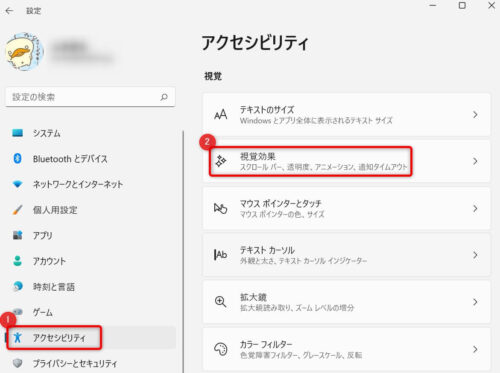The height and width of the screenshot is (373, 500).
Task: Expand テキストのサイズ chevron
Action: (x=475, y=115)
